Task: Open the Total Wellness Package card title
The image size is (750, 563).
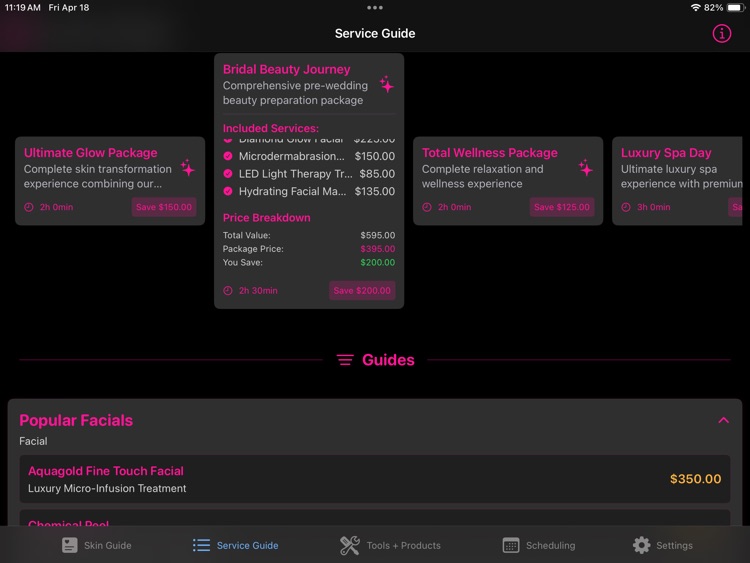Action: pos(489,153)
